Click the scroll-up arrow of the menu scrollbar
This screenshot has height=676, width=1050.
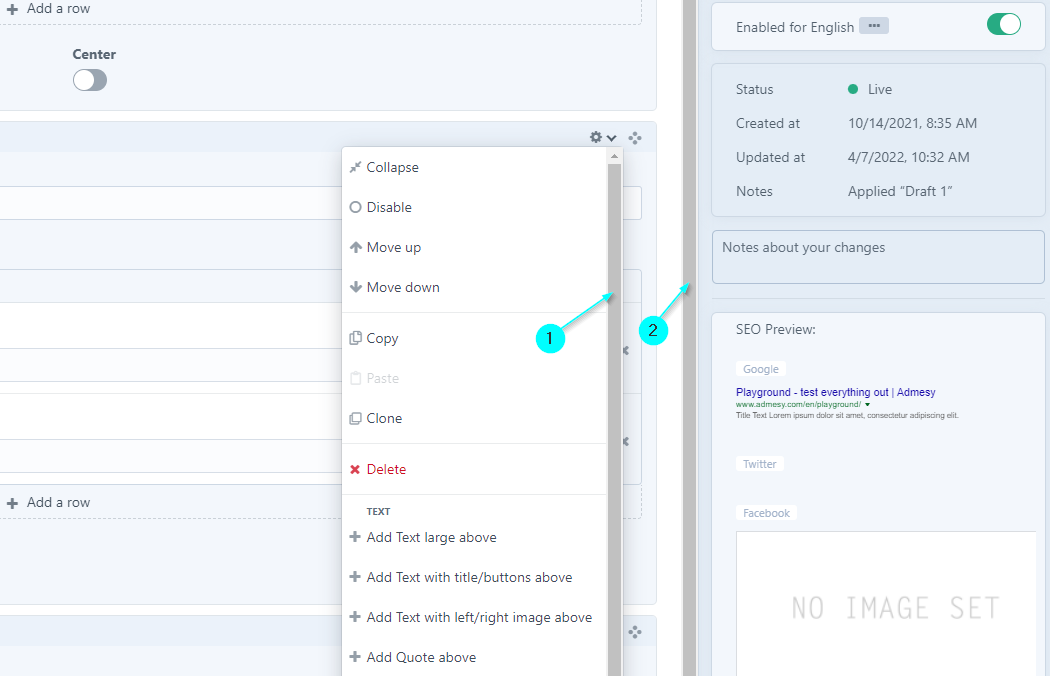click(x=614, y=156)
